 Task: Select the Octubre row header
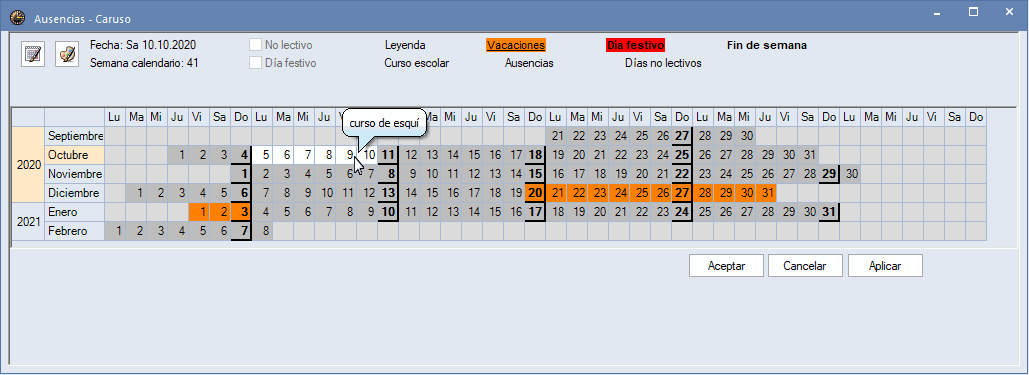pyautogui.click(x=75, y=155)
